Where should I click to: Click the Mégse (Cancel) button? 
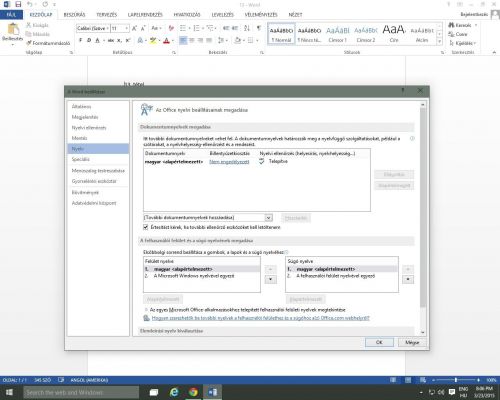pos(412,342)
